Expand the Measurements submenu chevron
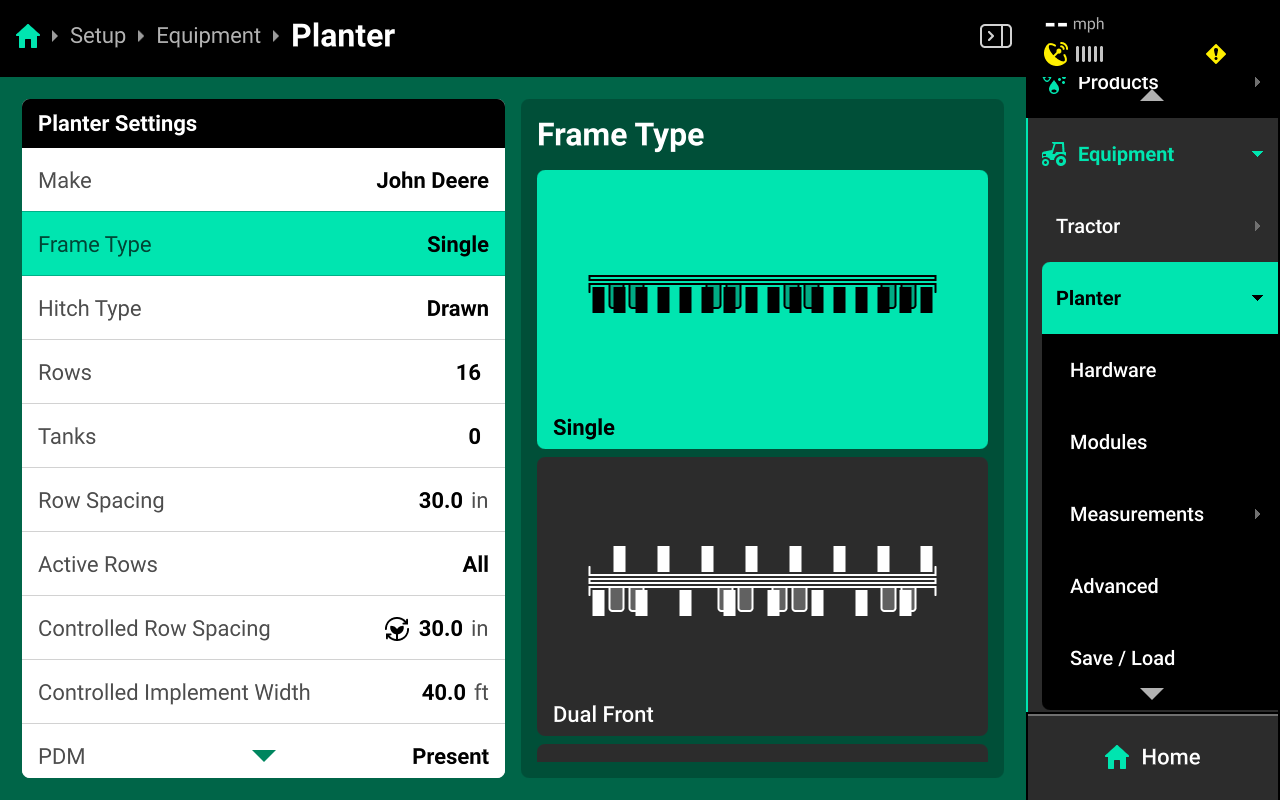The width and height of the screenshot is (1280, 800). tap(1257, 514)
